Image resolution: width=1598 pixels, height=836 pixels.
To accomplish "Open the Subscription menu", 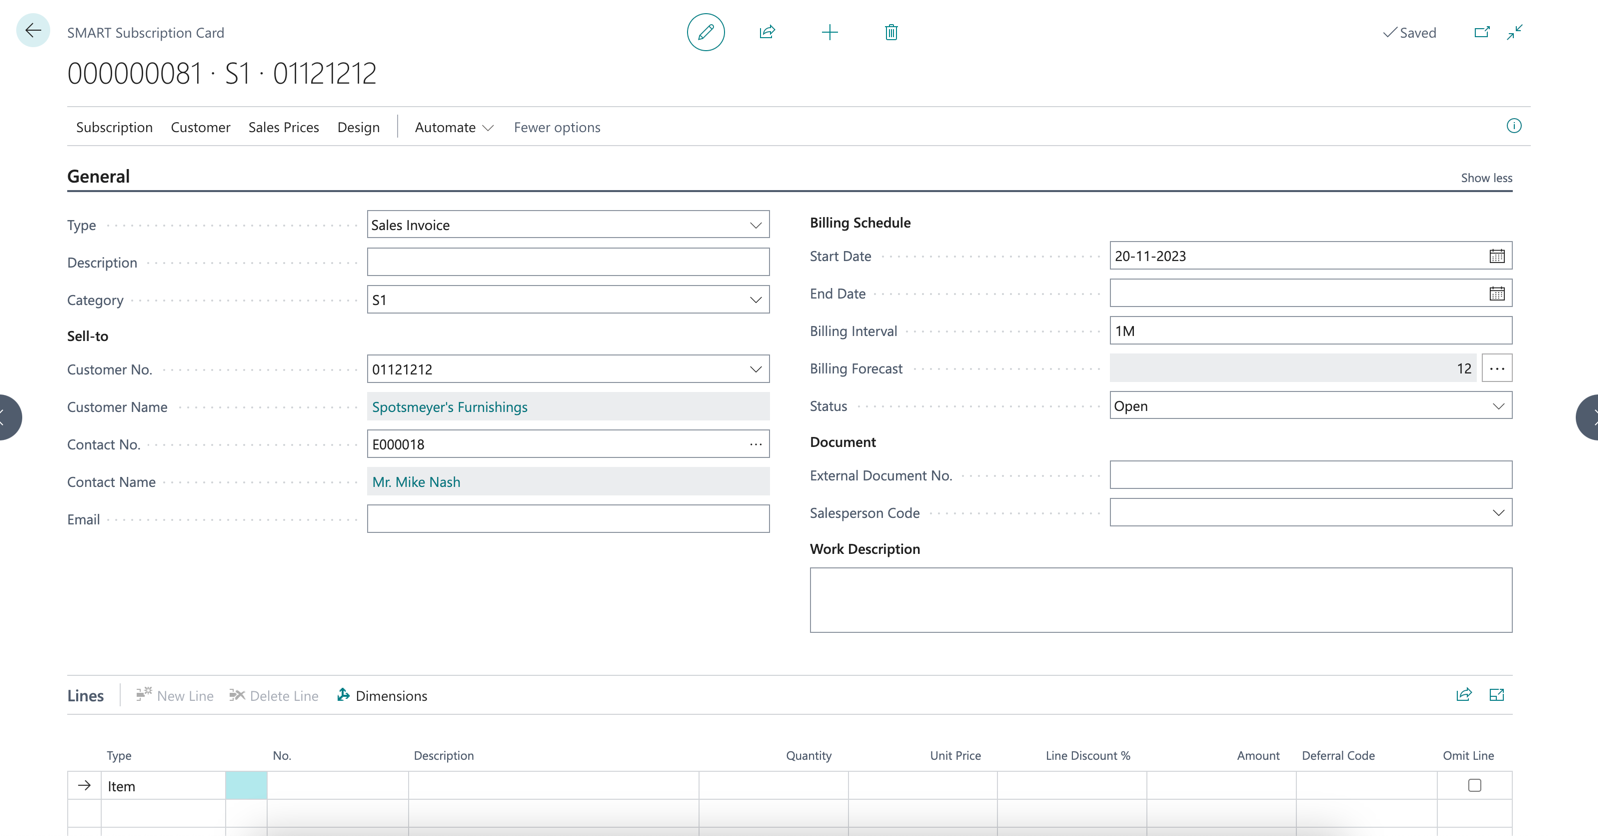I will coord(114,127).
